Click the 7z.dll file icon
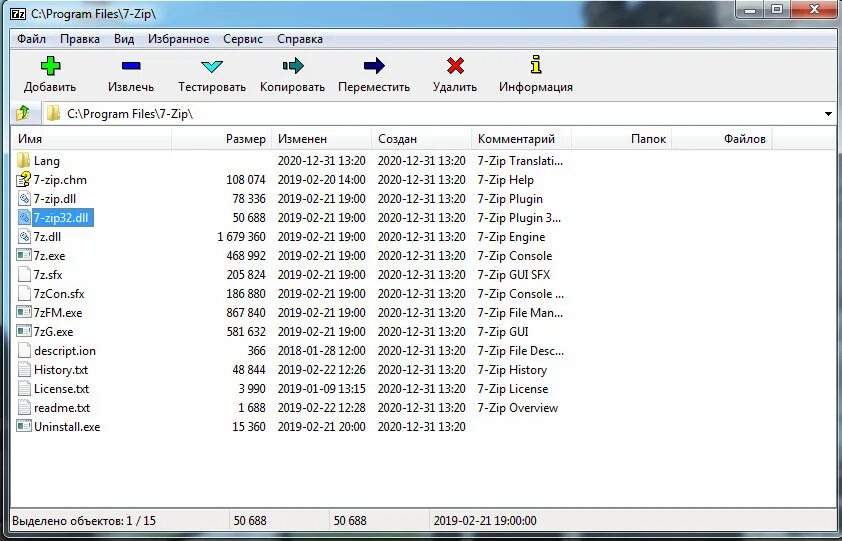 click(x=24, y=236)
